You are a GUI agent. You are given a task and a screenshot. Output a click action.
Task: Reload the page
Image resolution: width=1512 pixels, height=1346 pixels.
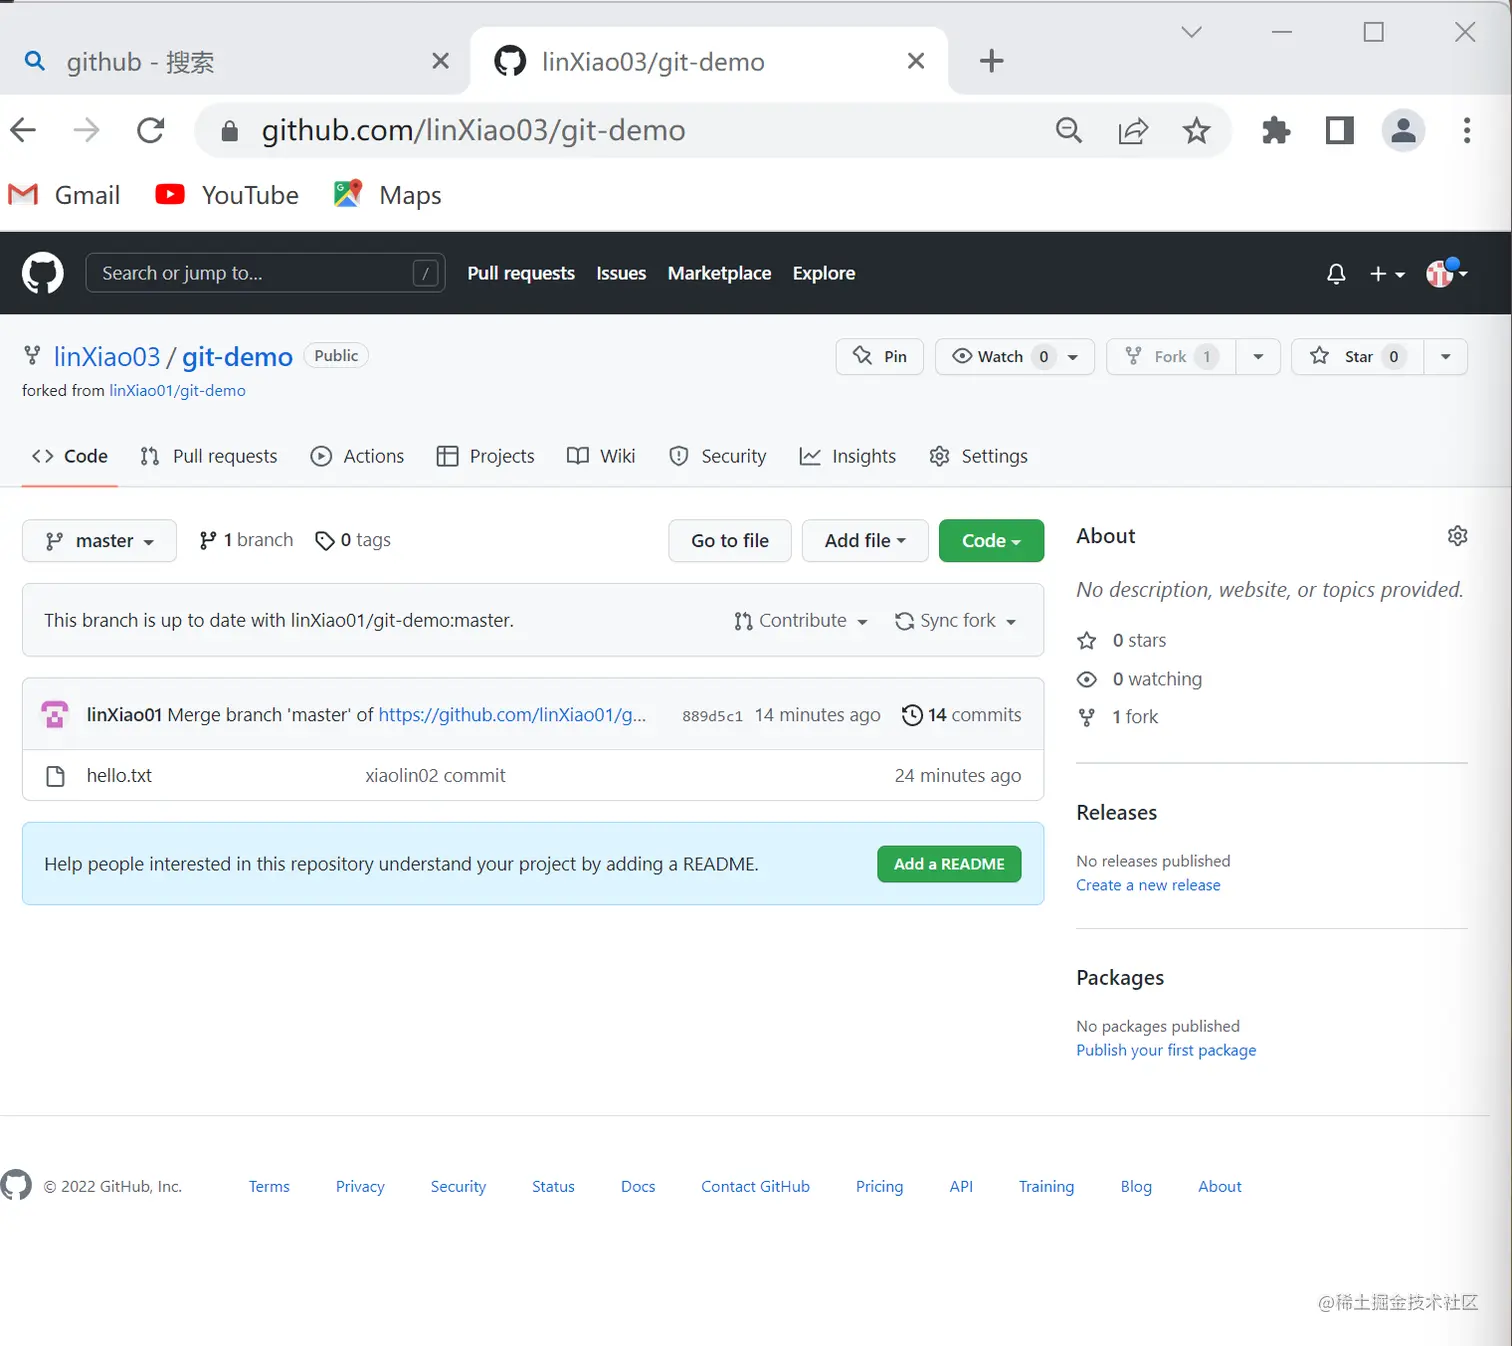(151, 130)
